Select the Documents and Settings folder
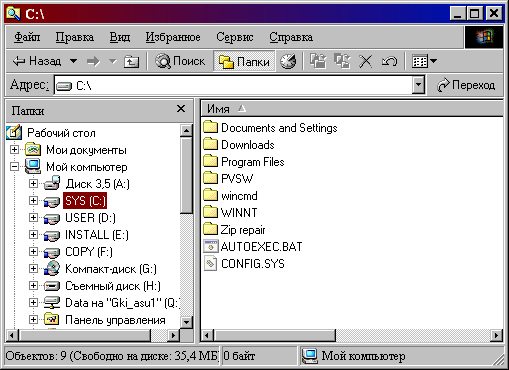Viewport: 509px width, 370px height. (x=270, y=128)
